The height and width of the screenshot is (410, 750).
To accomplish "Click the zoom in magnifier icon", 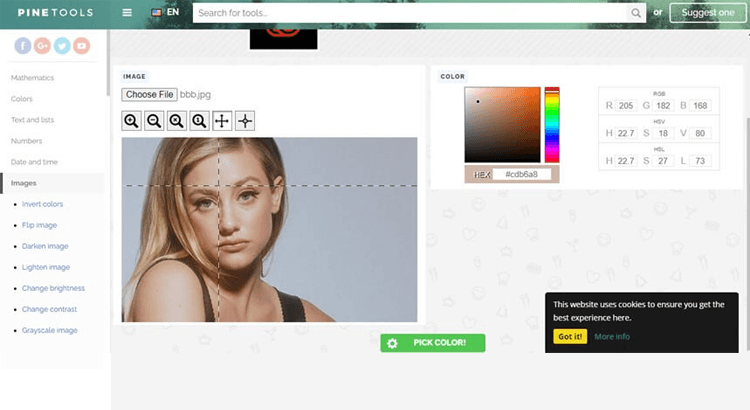I will 131,121.
